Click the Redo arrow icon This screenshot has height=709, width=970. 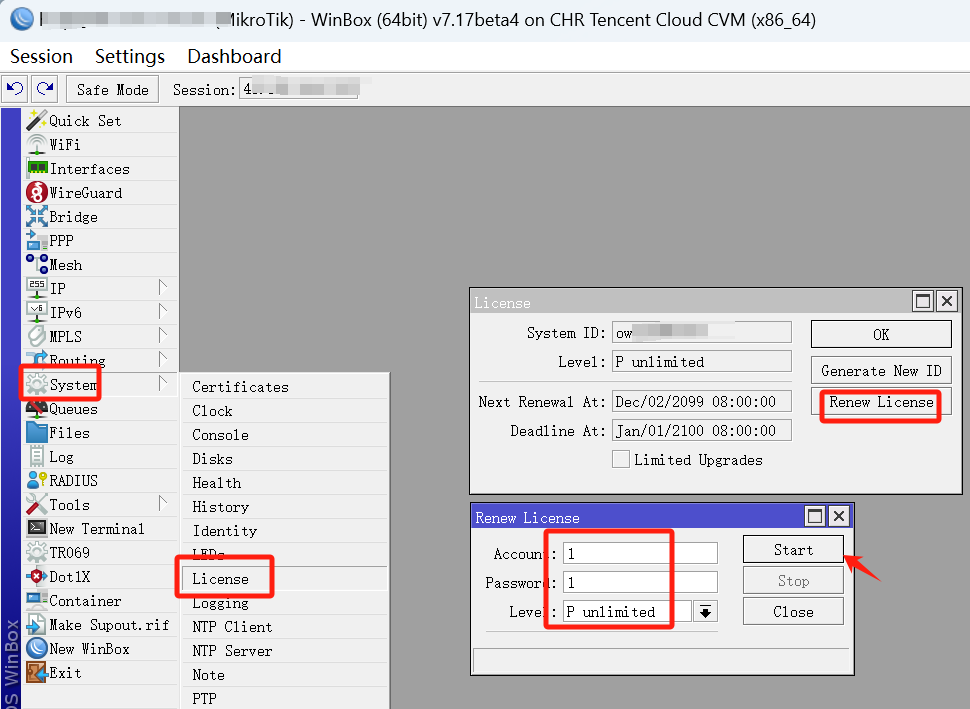tap(45, 89)
